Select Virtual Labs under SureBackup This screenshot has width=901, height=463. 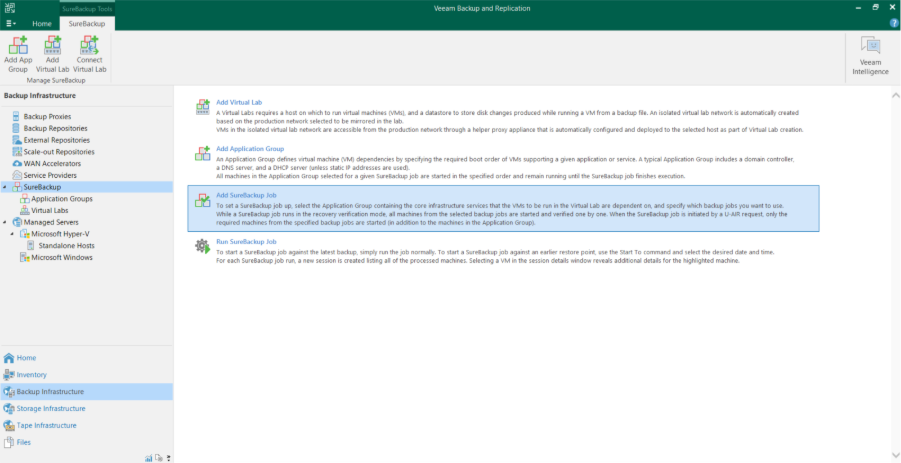tap(49, 211)
